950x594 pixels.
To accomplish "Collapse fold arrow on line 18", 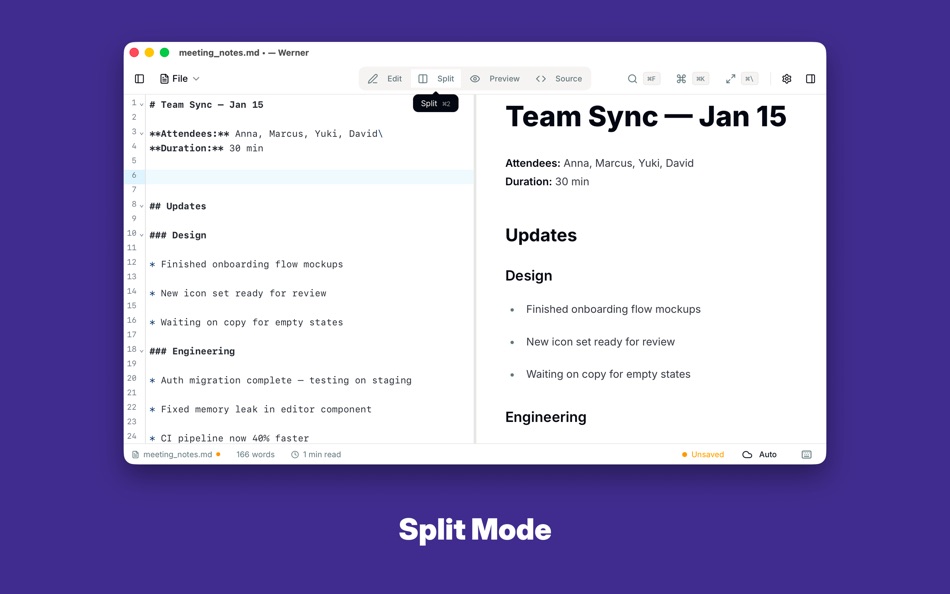I will 142,351.
